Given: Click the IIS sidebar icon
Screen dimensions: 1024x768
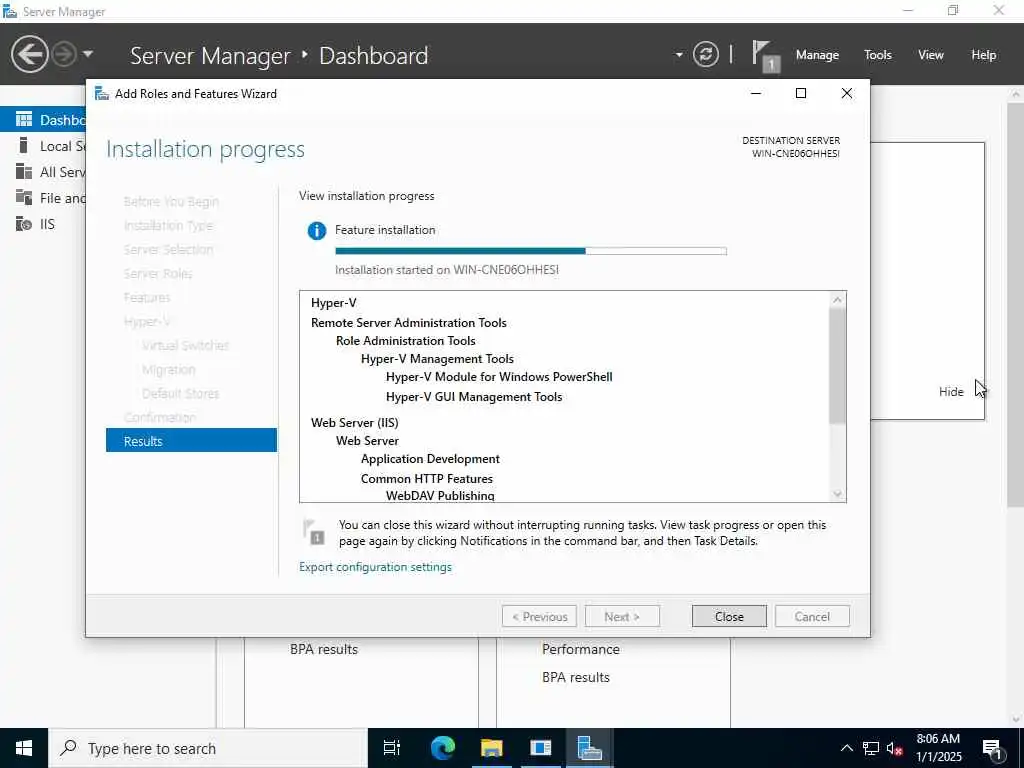Looking at the screenshot, I should point(24,224).
